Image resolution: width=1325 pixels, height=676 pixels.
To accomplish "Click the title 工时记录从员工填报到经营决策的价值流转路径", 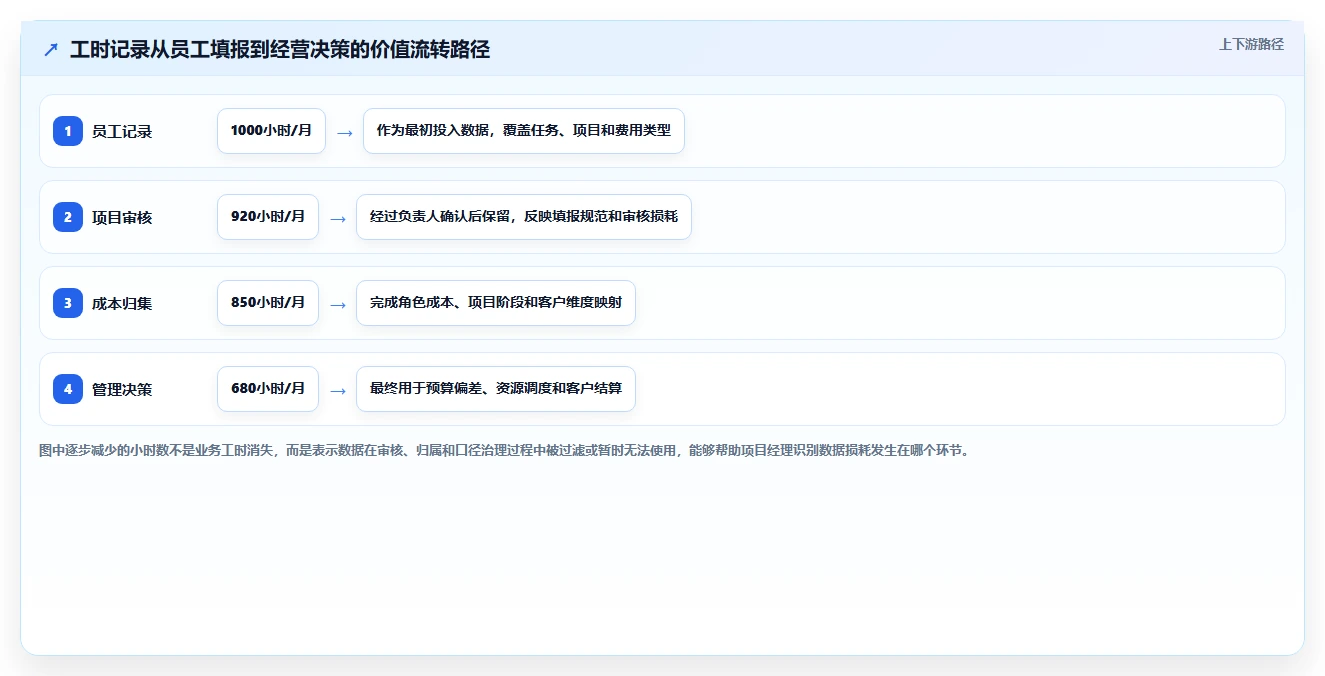I will 280,50.
